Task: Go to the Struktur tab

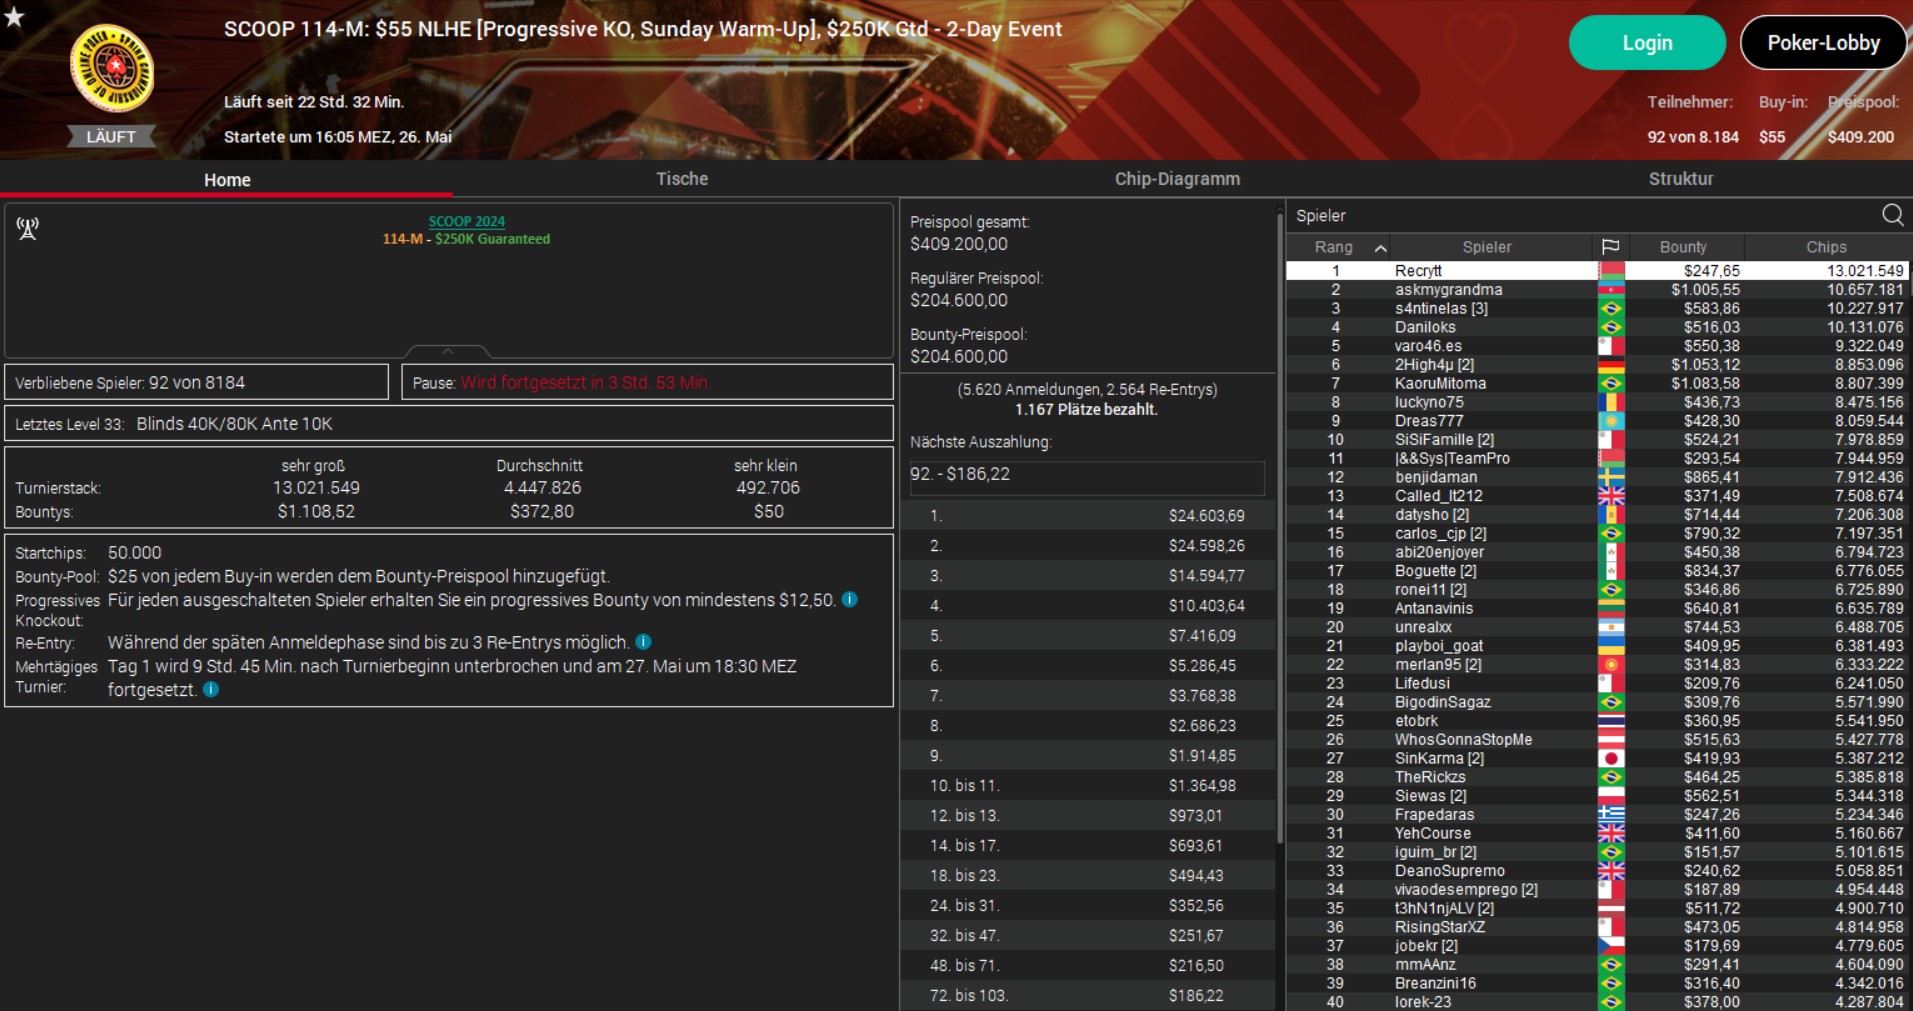Action: click(x=1680, y=179)
